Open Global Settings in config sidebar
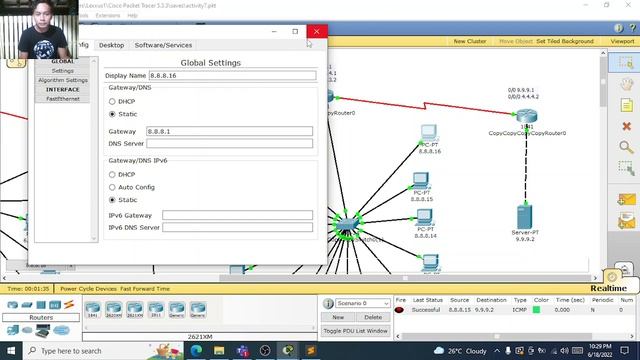Screen dimensions: 640x360 click(62, 71)
